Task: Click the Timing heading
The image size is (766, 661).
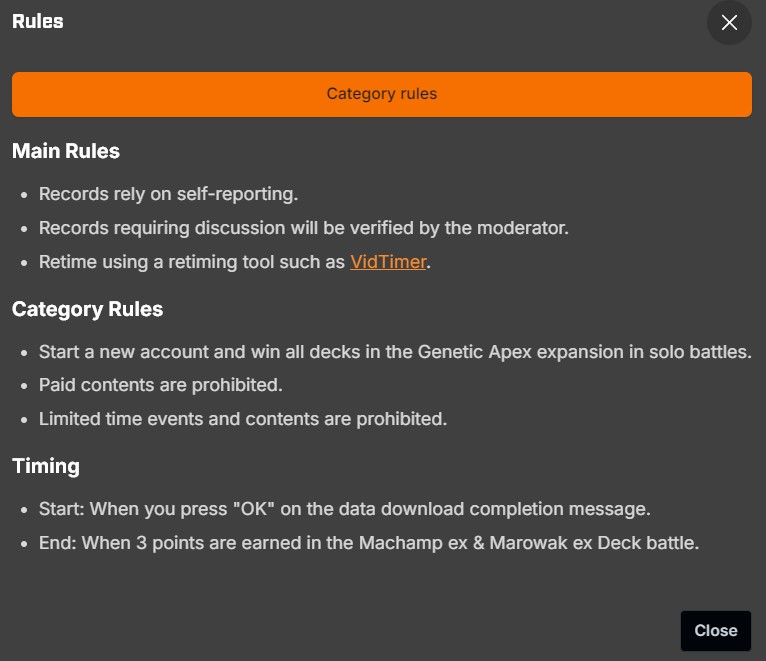Action: click(46, 466)
